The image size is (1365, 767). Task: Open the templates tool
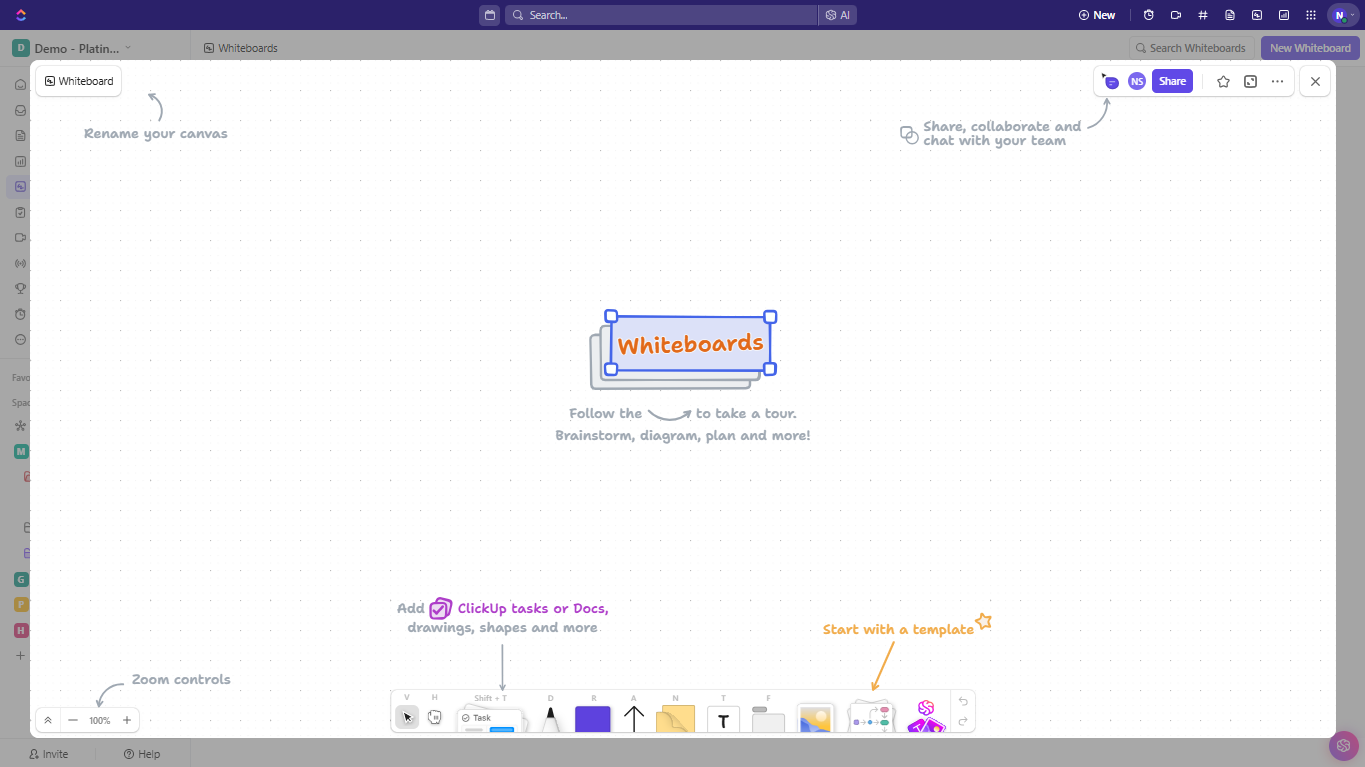point(872,718)
